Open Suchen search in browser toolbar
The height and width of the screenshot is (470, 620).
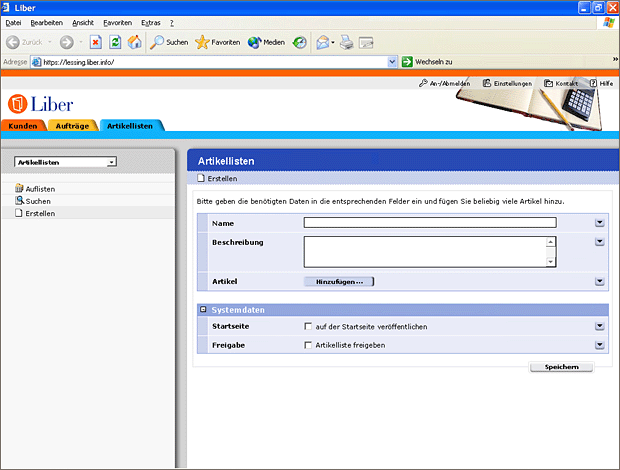[x=169, y=42]
